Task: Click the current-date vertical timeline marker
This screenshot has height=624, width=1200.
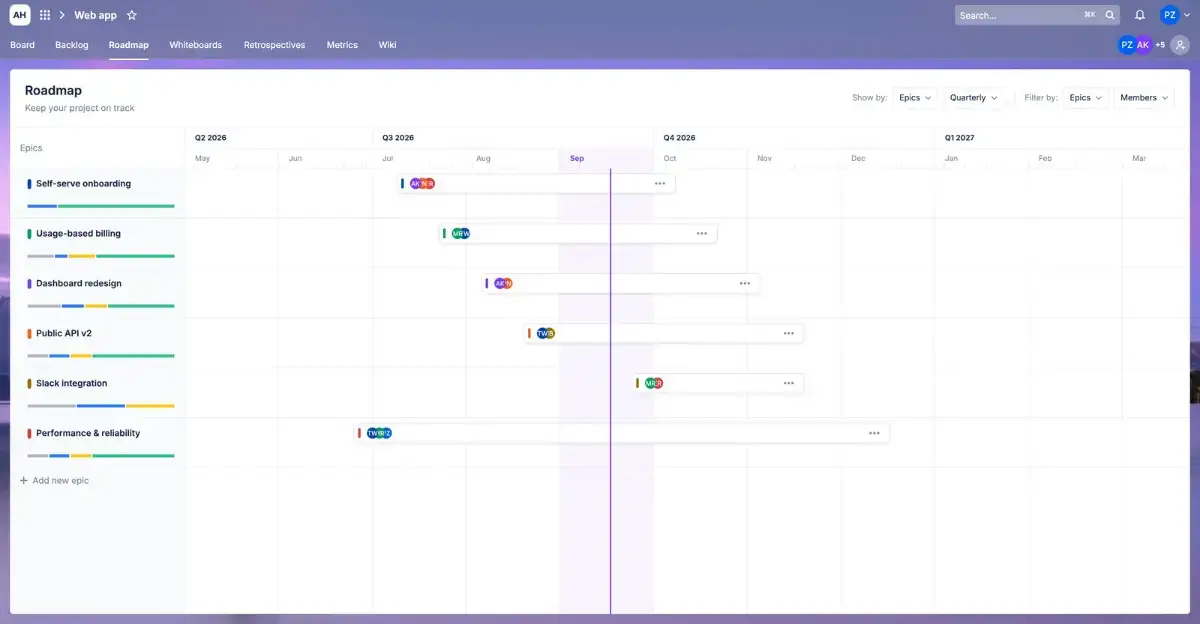Action: pos(610,390)
